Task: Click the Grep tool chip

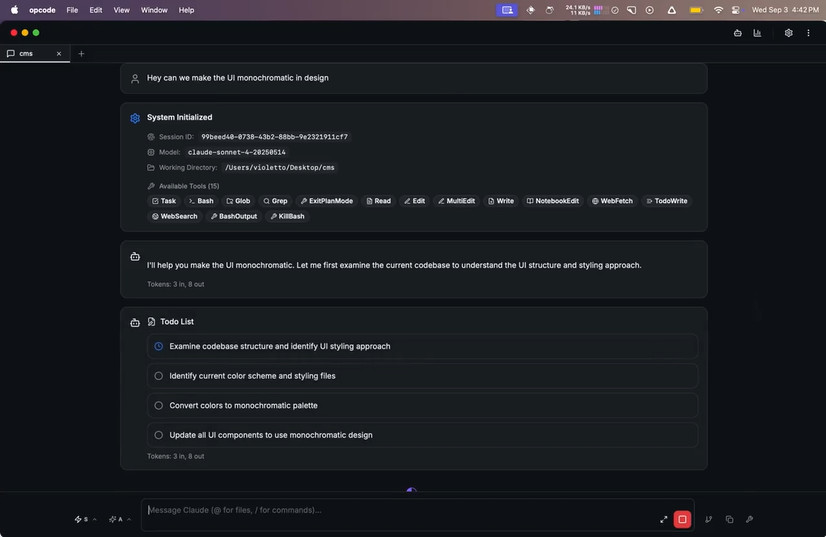Action: pyautogui.click(x=276, y=201)
